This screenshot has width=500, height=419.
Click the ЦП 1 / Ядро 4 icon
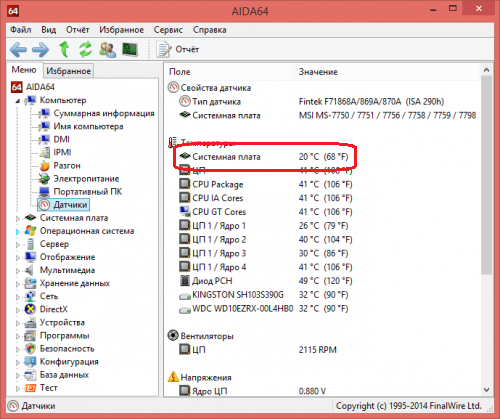click(184, 266)
